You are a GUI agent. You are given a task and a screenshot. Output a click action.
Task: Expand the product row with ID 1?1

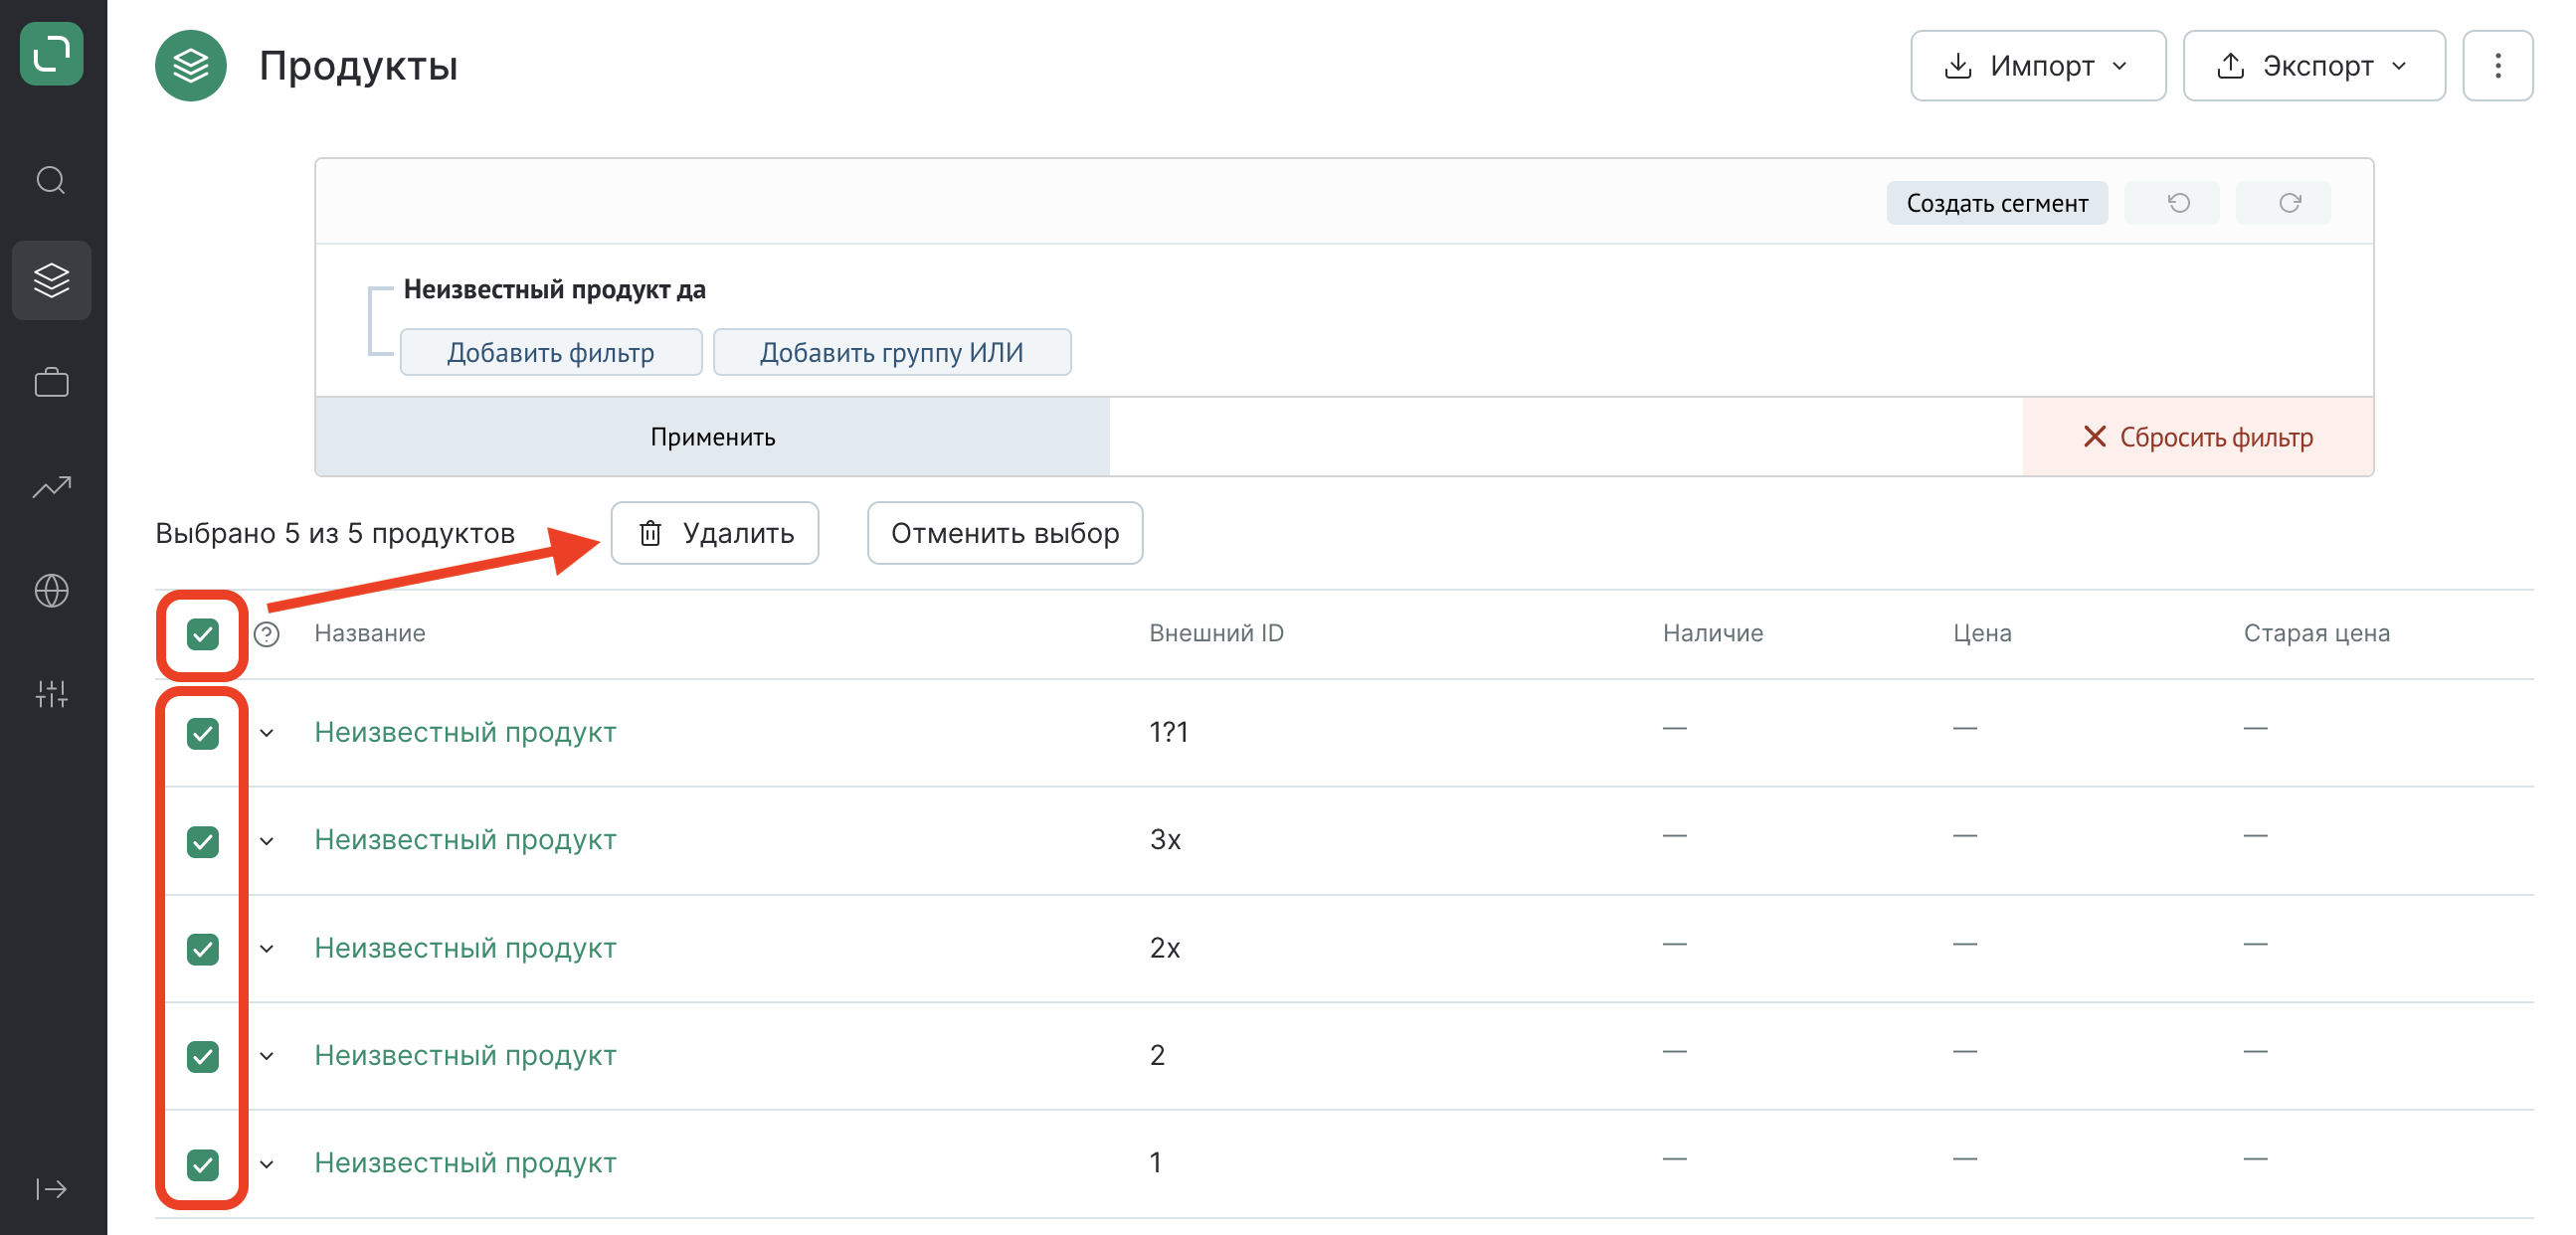tap(267, 734)
